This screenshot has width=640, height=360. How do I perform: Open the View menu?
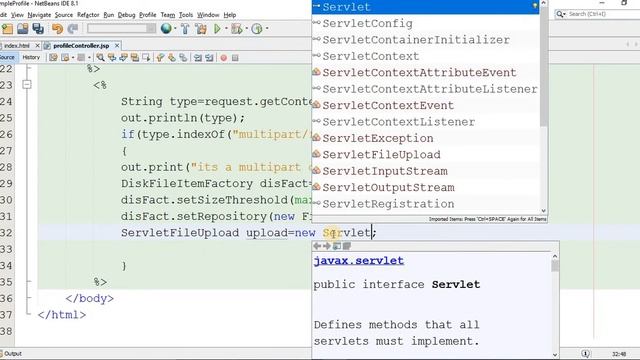pos(17,15)
